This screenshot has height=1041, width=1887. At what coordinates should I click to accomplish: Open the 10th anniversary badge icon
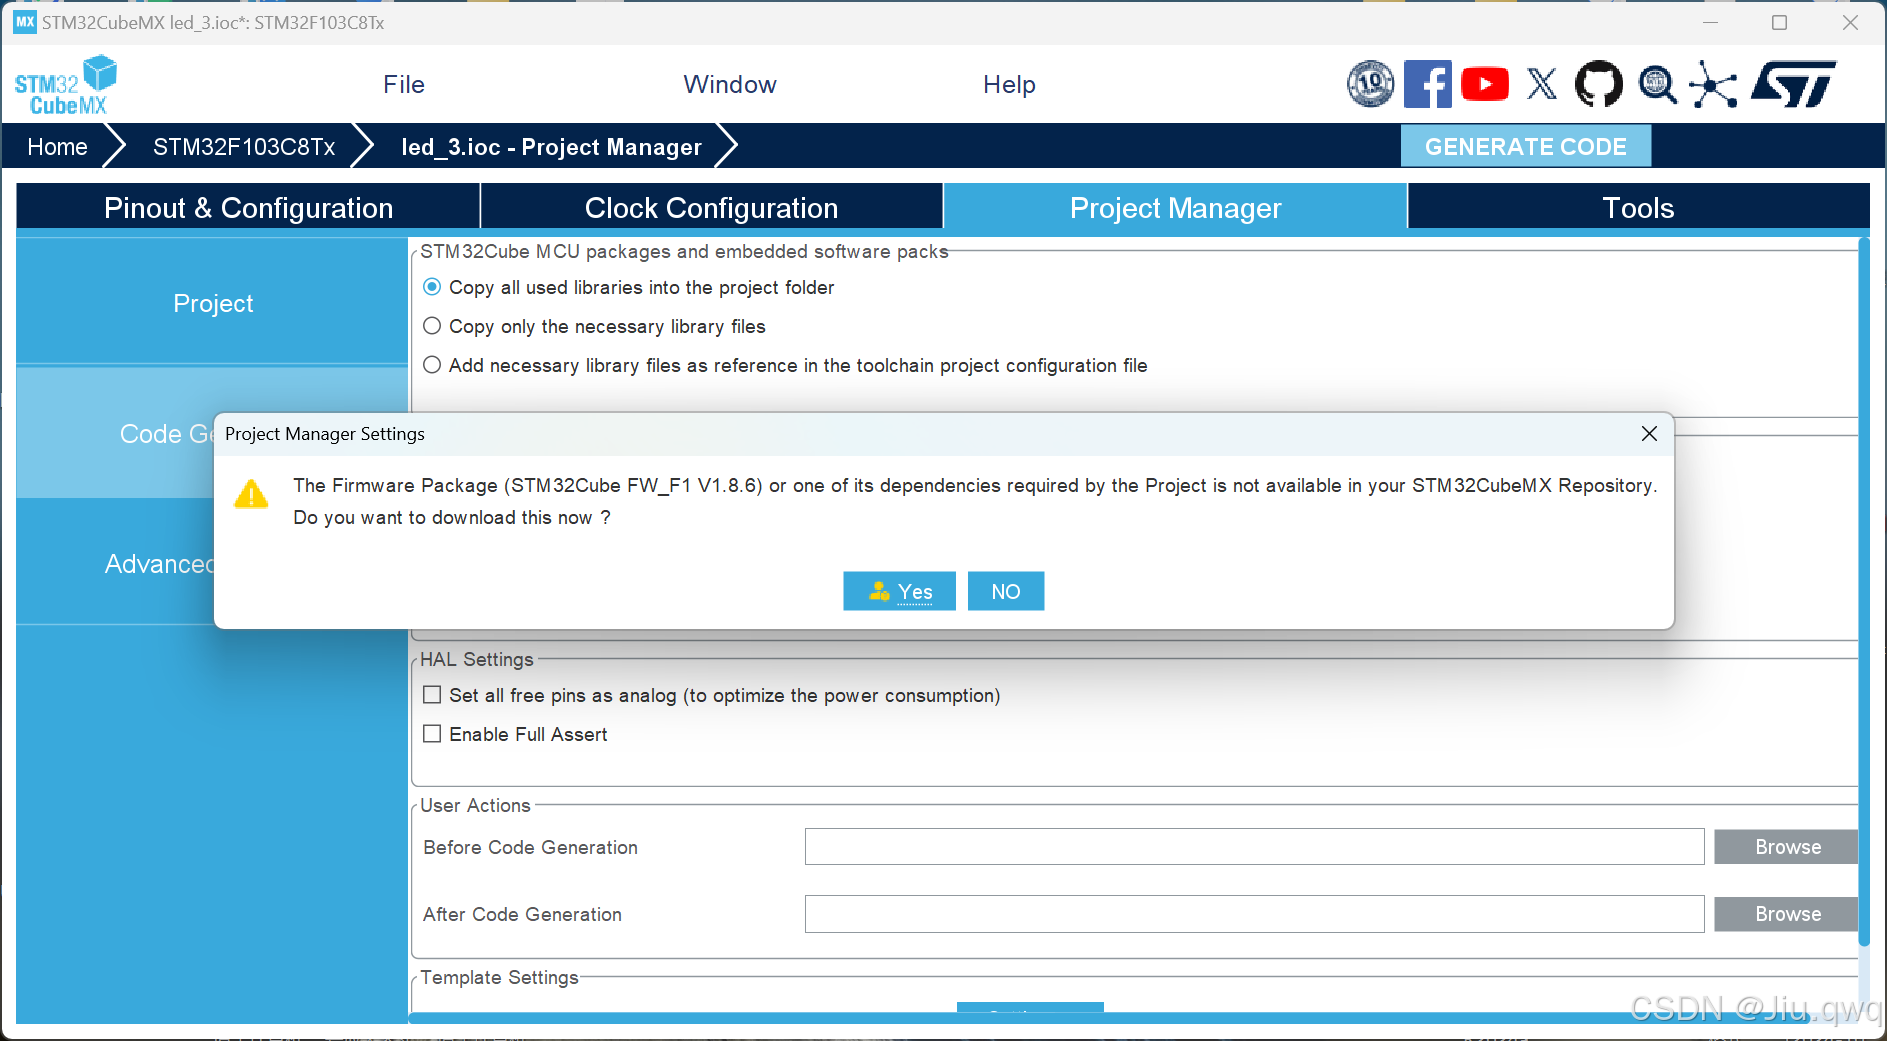click(x=1370, y=84)
